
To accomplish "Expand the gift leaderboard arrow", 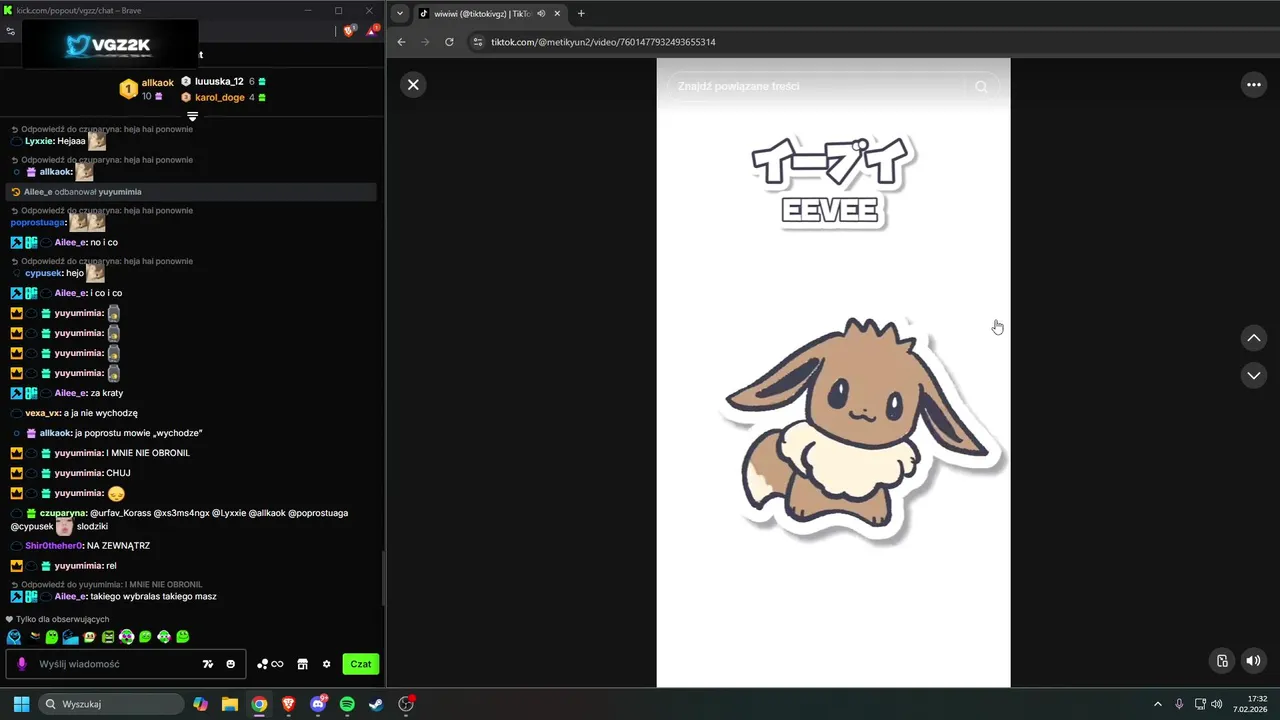I will click(192, 116).
